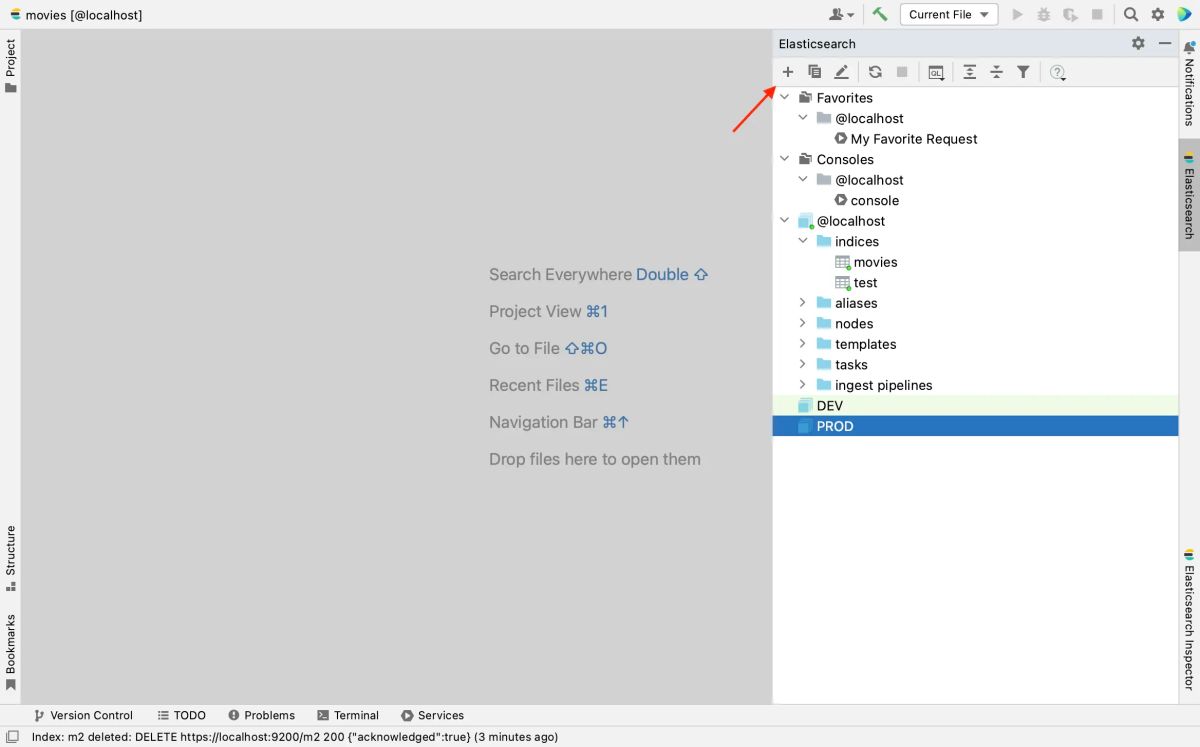Collapse the Consoles node
The height and width of the screenshot is (747, 1200).
785,159
